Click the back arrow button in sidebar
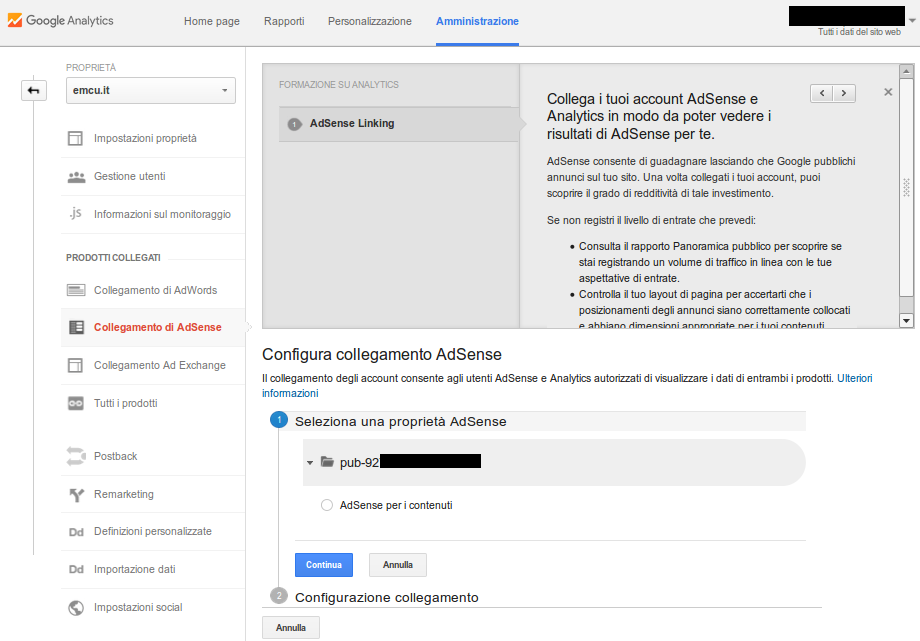 [33, 90]
